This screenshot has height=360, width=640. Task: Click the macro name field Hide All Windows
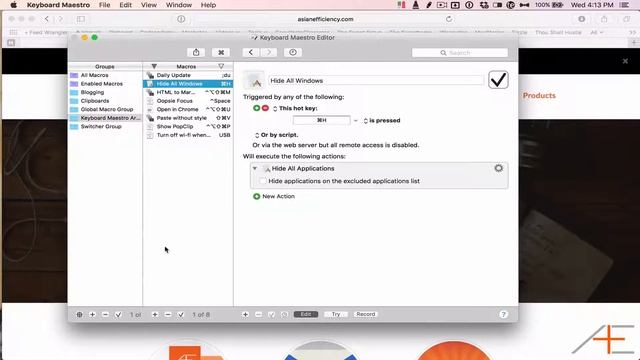[376, 80]
